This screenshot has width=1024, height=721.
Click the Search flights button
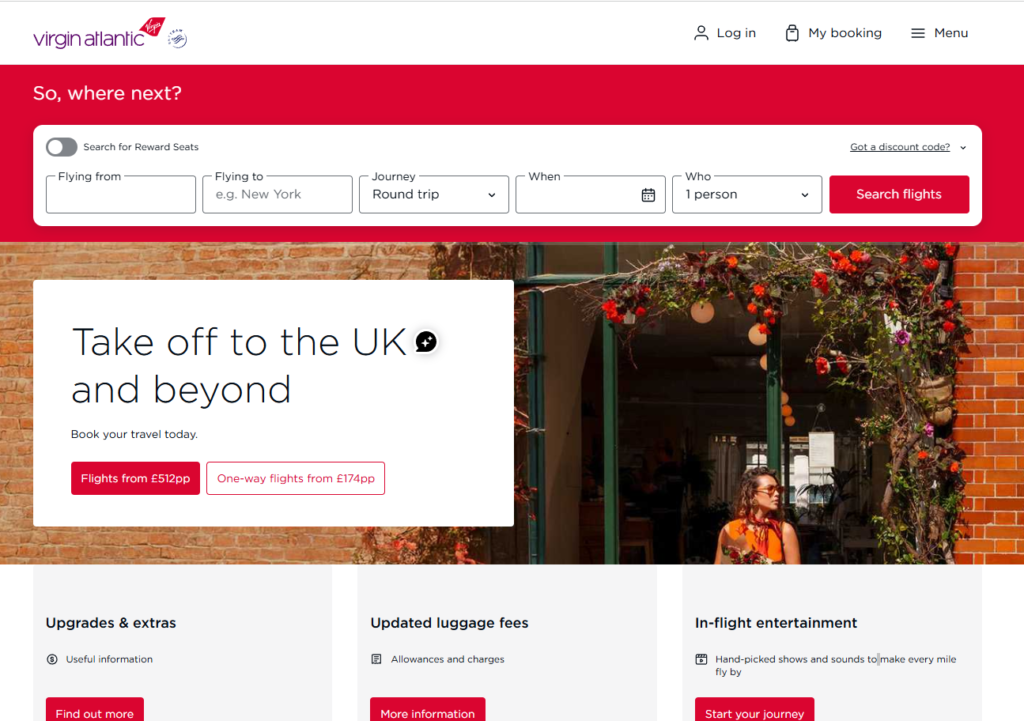(899, 194)
